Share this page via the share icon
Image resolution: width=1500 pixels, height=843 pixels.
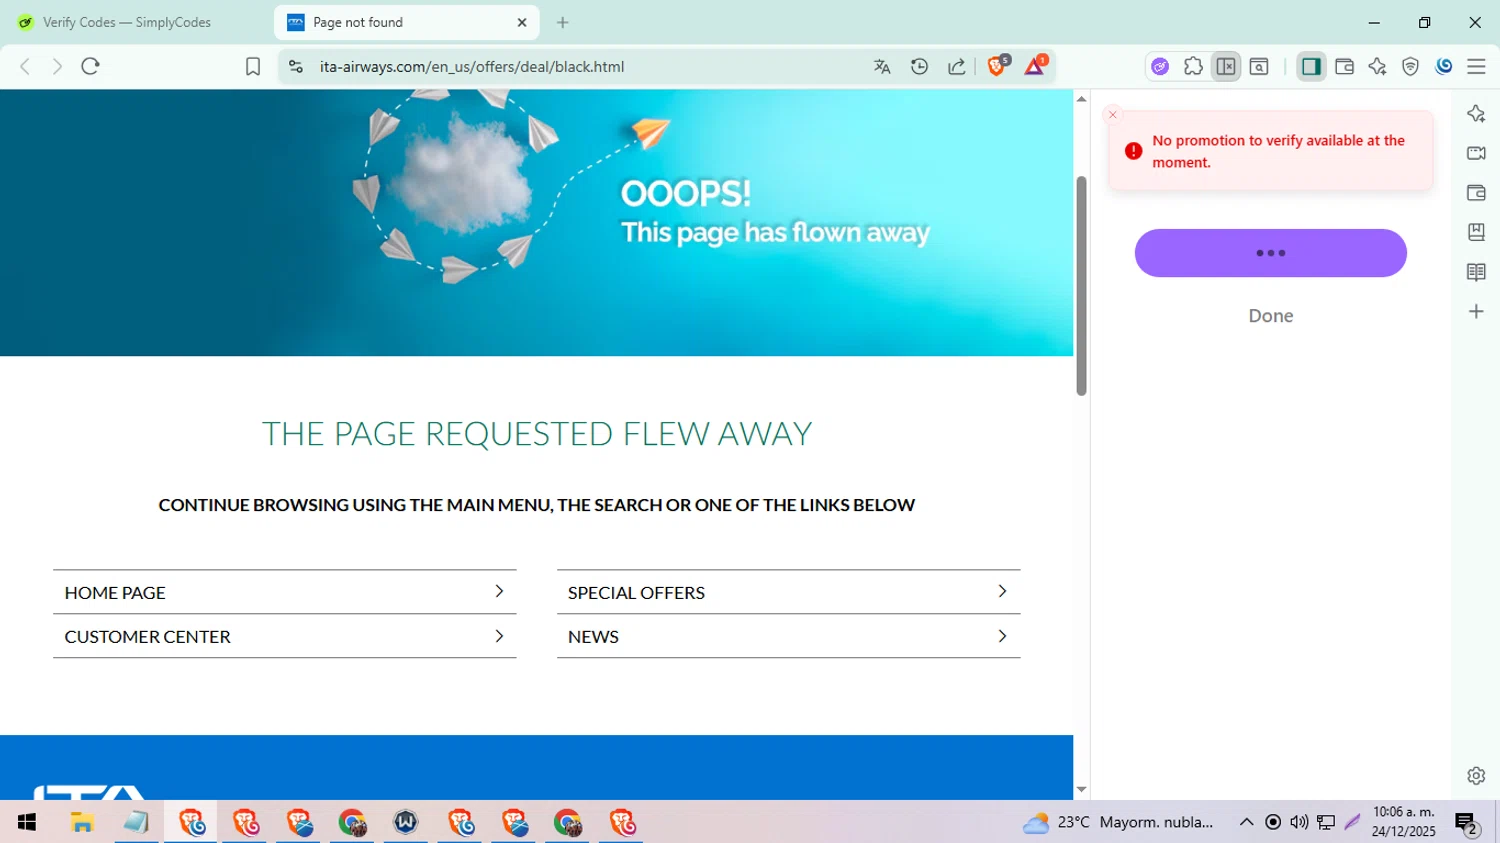(957, 66)
